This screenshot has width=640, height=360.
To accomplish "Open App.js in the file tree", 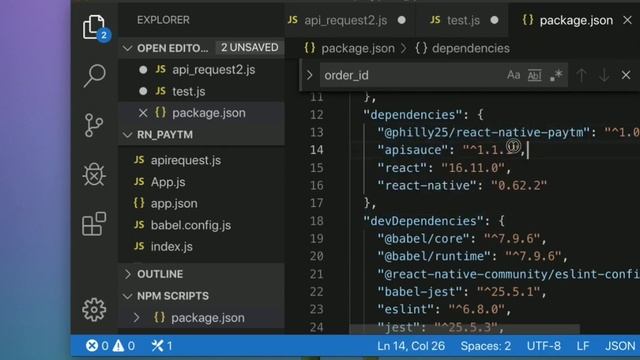I will pyautogui.click(x=168, y=182).
